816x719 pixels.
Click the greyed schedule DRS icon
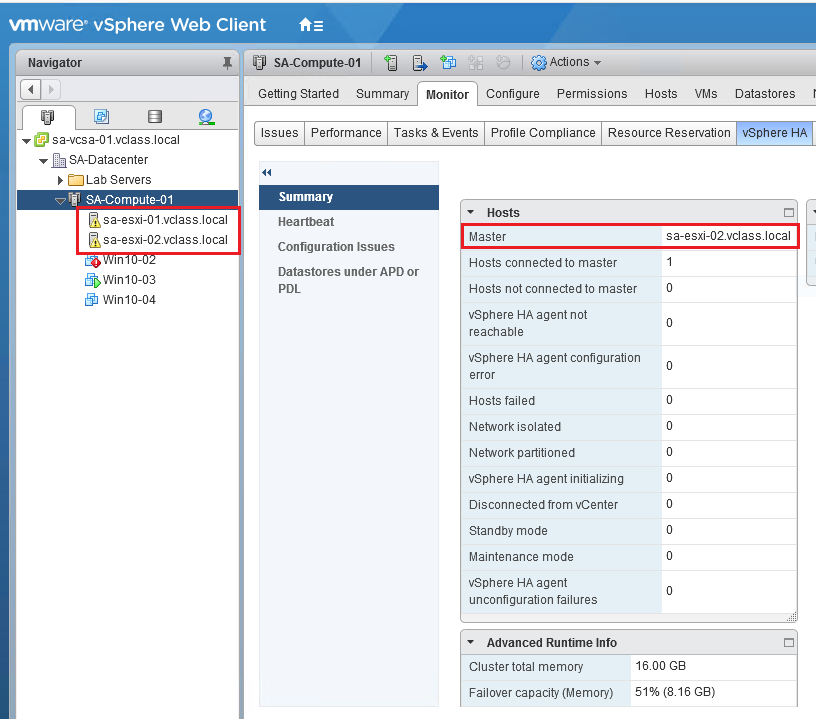click(503, 62)
